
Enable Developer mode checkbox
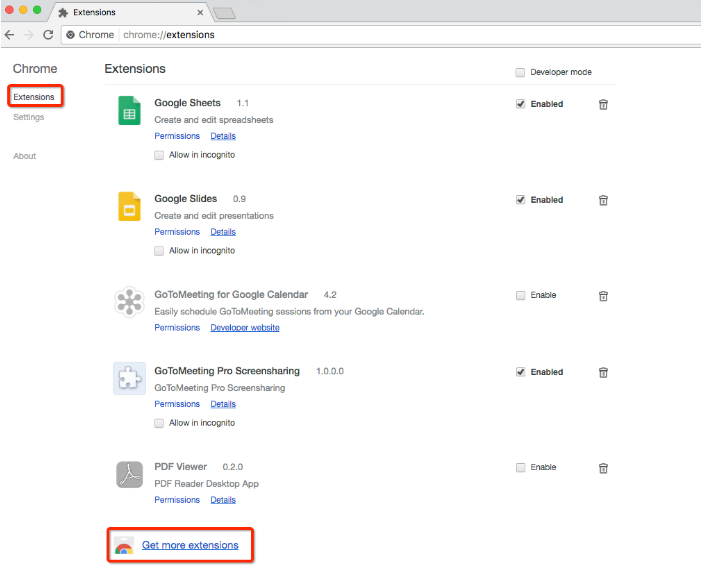click(520, 72)
